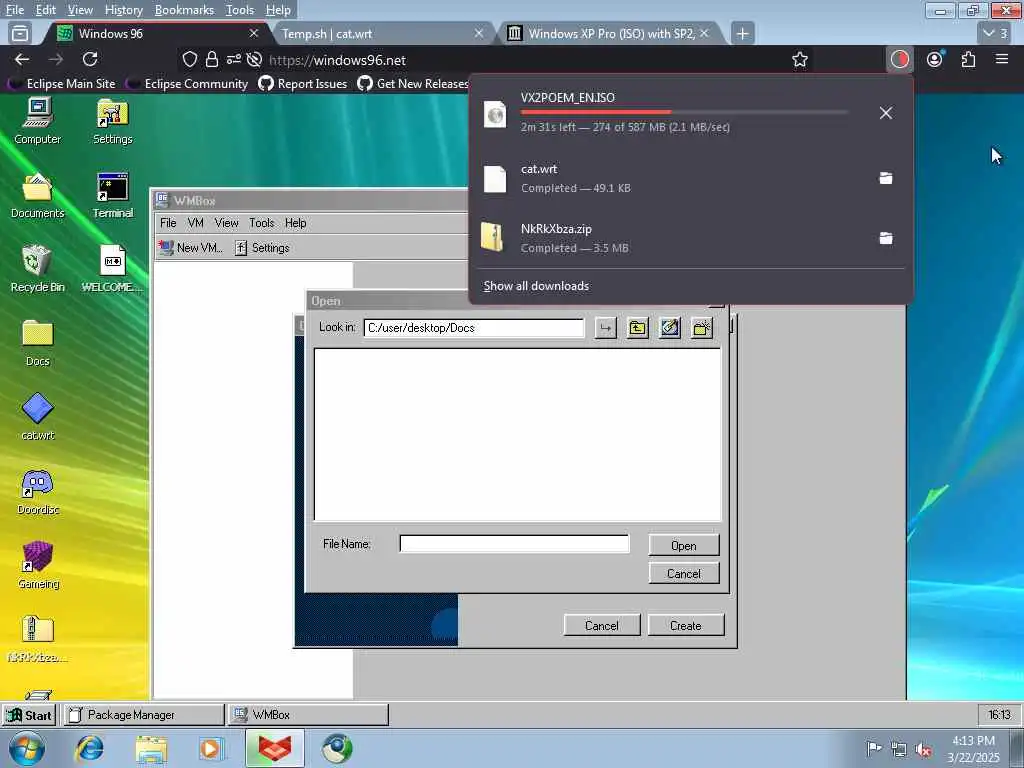Screen dimensions: 1024x768
Task: Create a new folder in Open dialog
Action: tap(702, 328)
